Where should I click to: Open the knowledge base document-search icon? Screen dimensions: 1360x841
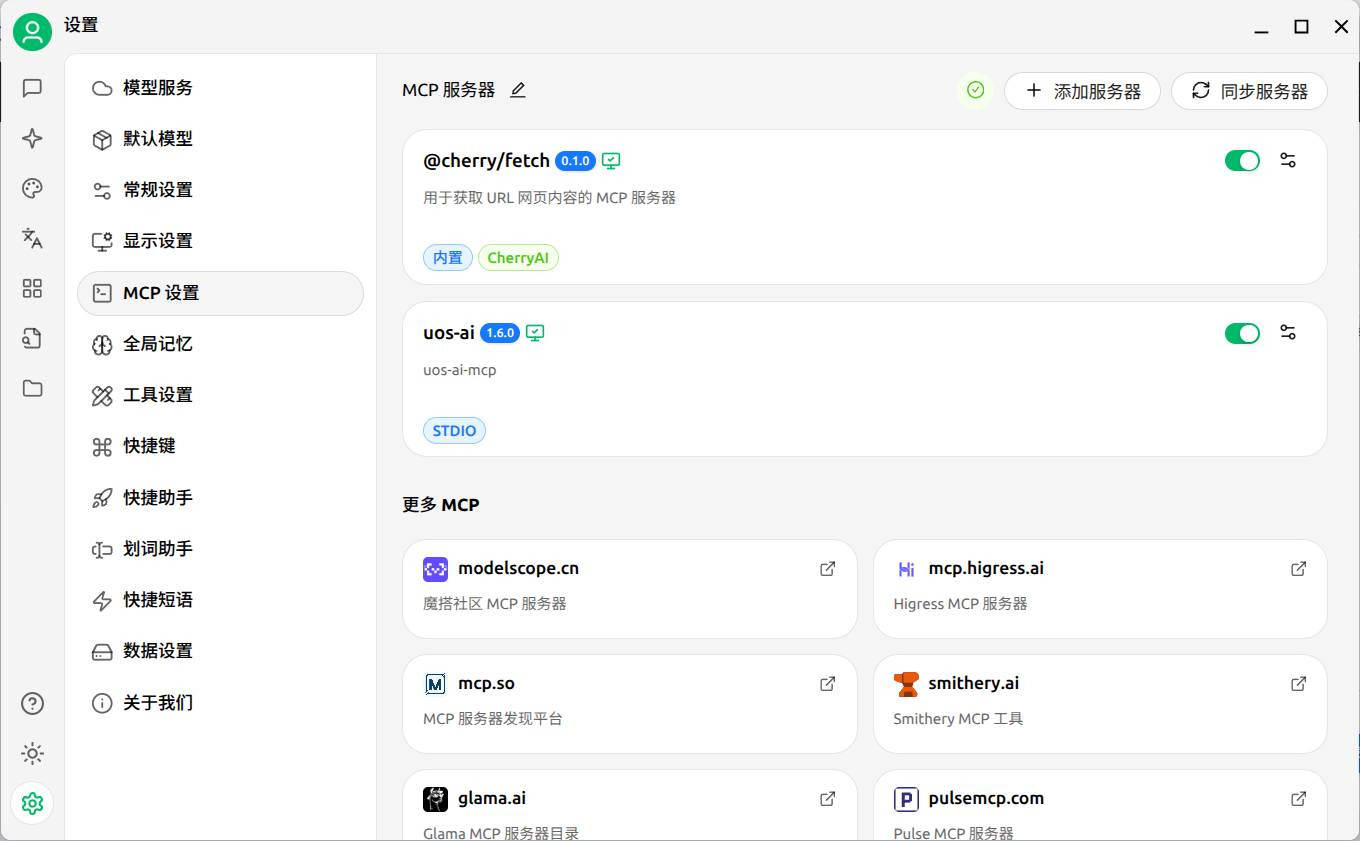32,339
